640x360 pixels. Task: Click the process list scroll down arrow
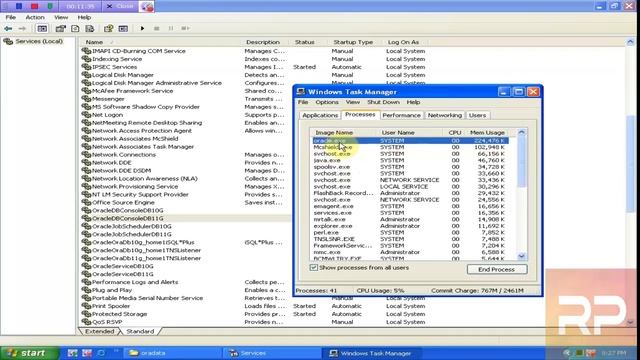tap(522, 256)
